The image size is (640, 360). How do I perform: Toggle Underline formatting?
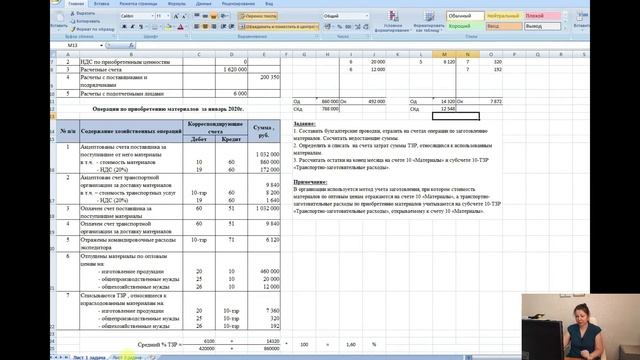point(141,27)
